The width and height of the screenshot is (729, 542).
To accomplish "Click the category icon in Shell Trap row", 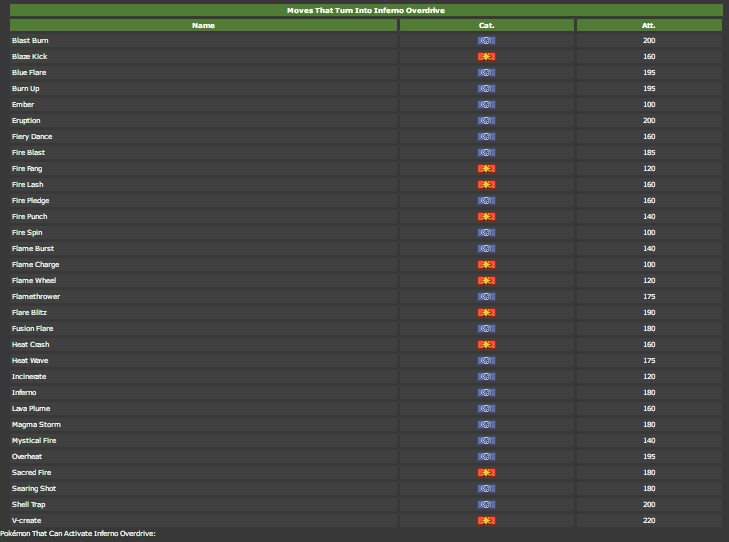I will pyautogui.click(x=486, y=505).
